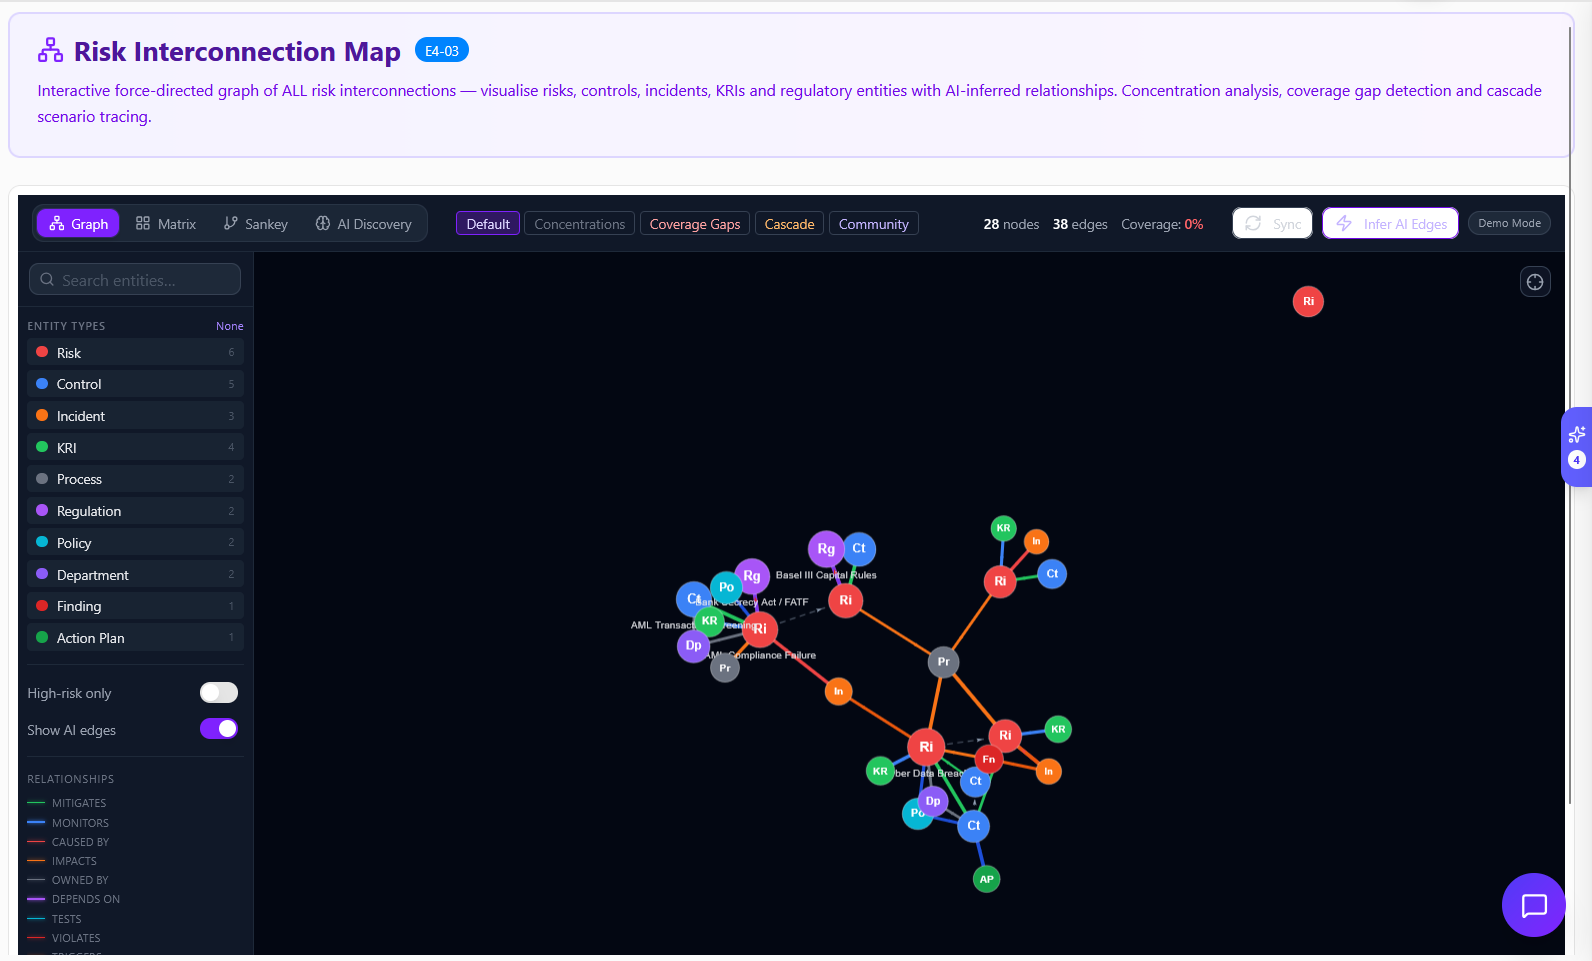The width and height of the screenshot is (1592, 961).
Task: Open the chat bubble button
Action: point(1533,905)
